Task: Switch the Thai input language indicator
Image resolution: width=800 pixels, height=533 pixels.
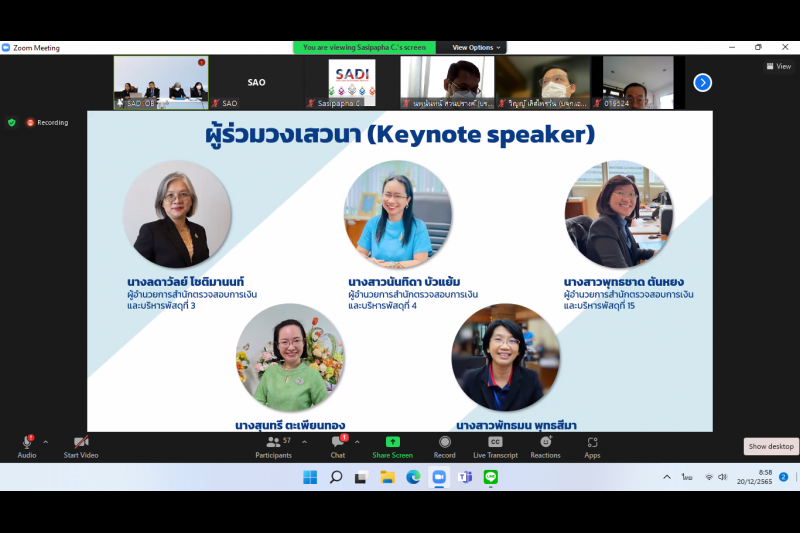Action: click(x=687, y=477)
